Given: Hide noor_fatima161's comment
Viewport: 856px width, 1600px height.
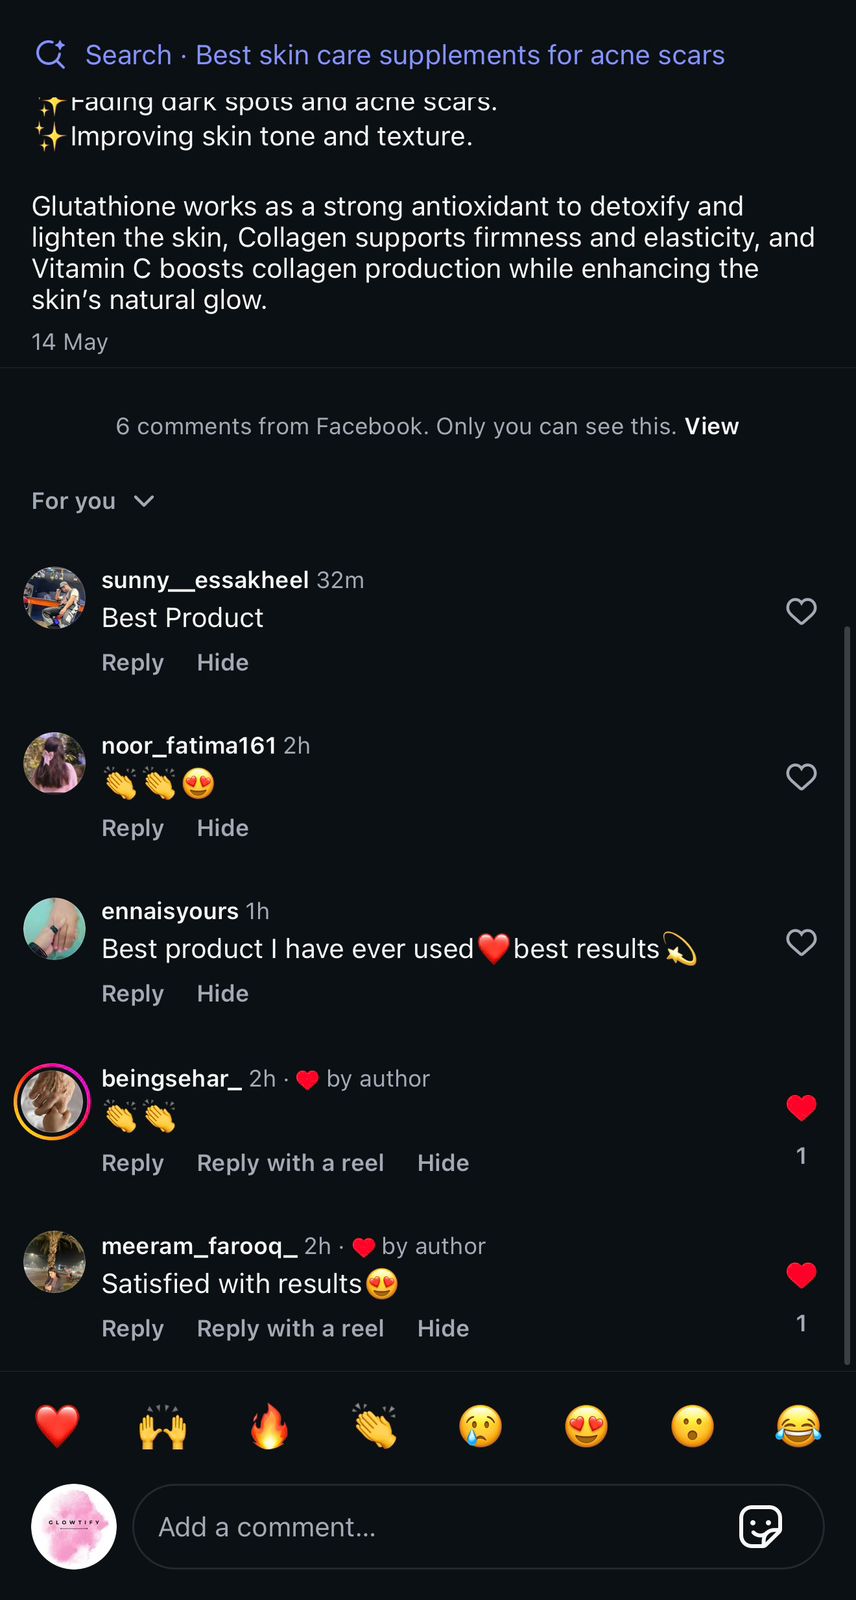Looking at the screenshot, I should [222, 828].
